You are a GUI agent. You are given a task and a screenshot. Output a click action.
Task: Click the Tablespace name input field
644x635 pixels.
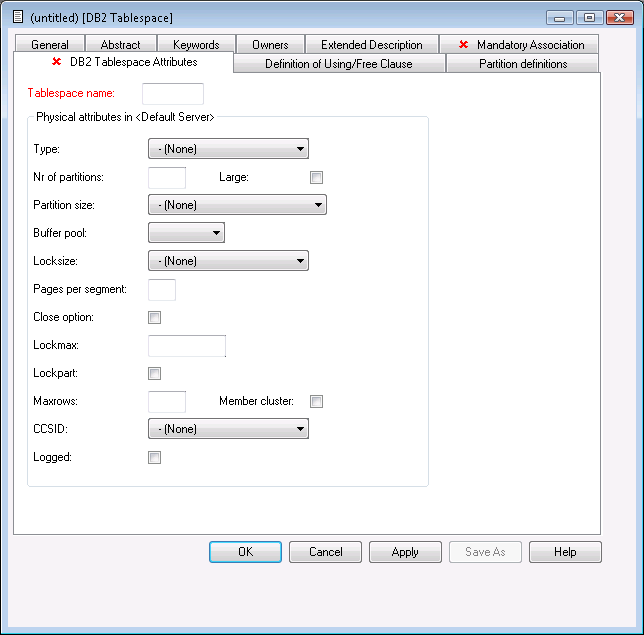[x=173, y=94]
